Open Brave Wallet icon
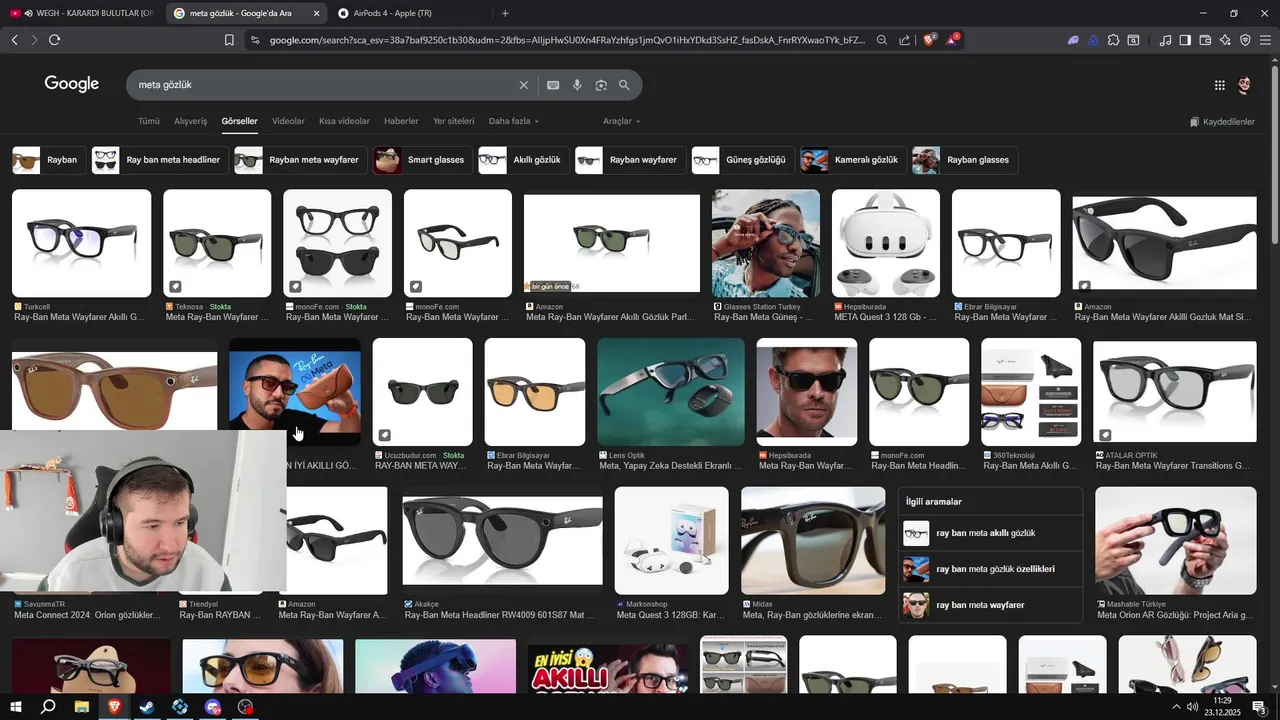The image size is (1280, 720). [1205, 40]
